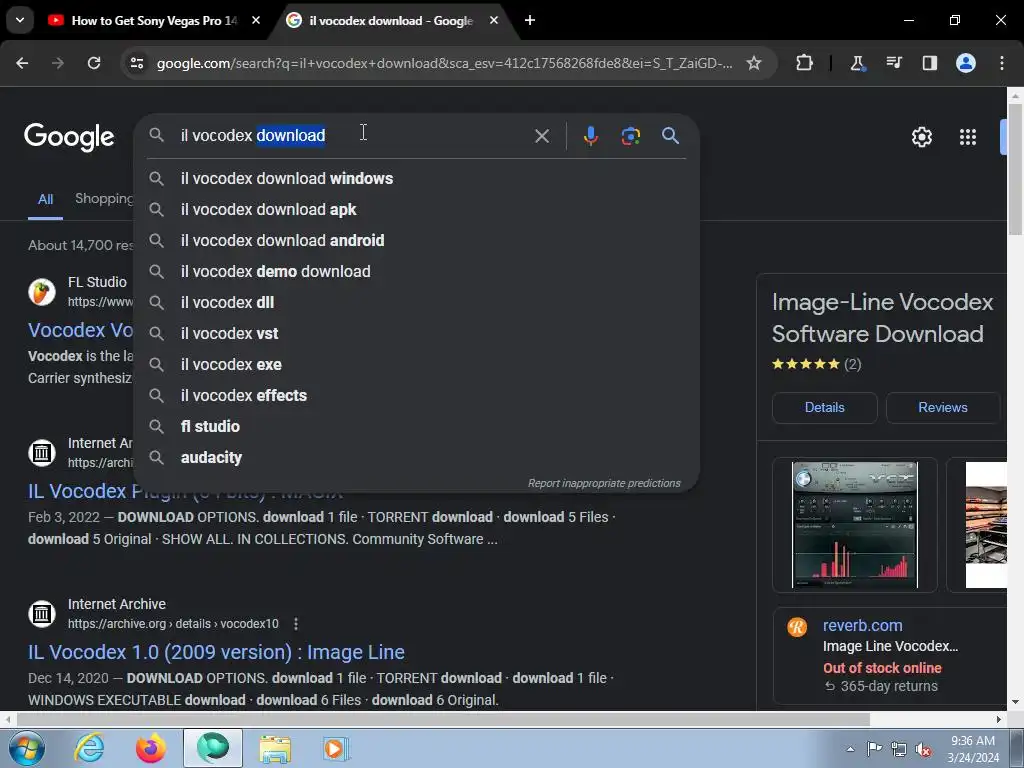The image size is (1024, 768).
Task: Click the five-star rating (2) reviews
Action: (816, 364)
